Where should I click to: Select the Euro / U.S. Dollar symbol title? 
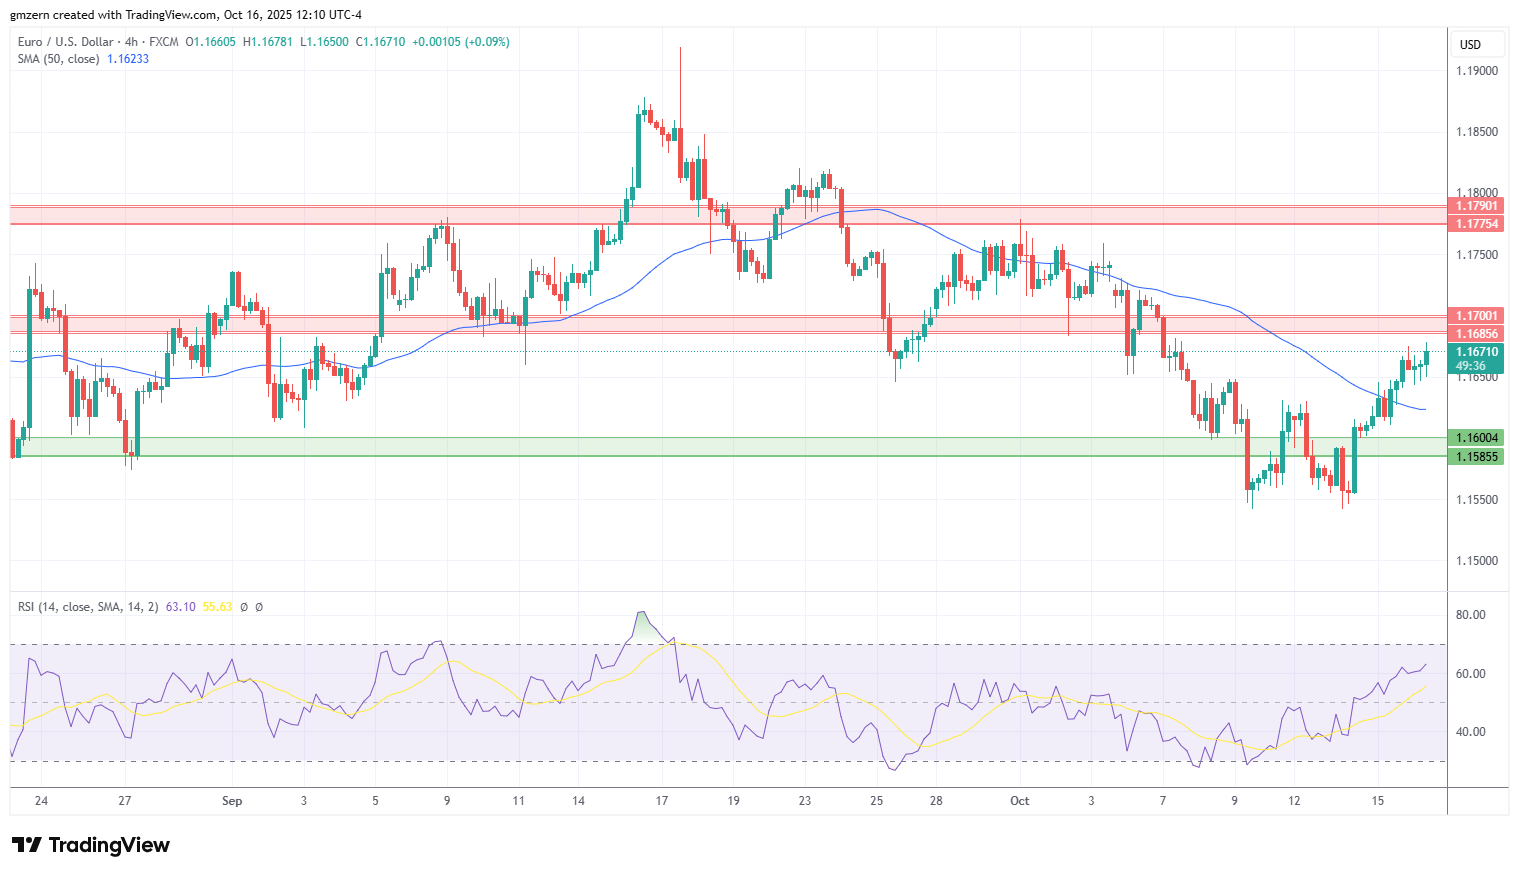64,42
